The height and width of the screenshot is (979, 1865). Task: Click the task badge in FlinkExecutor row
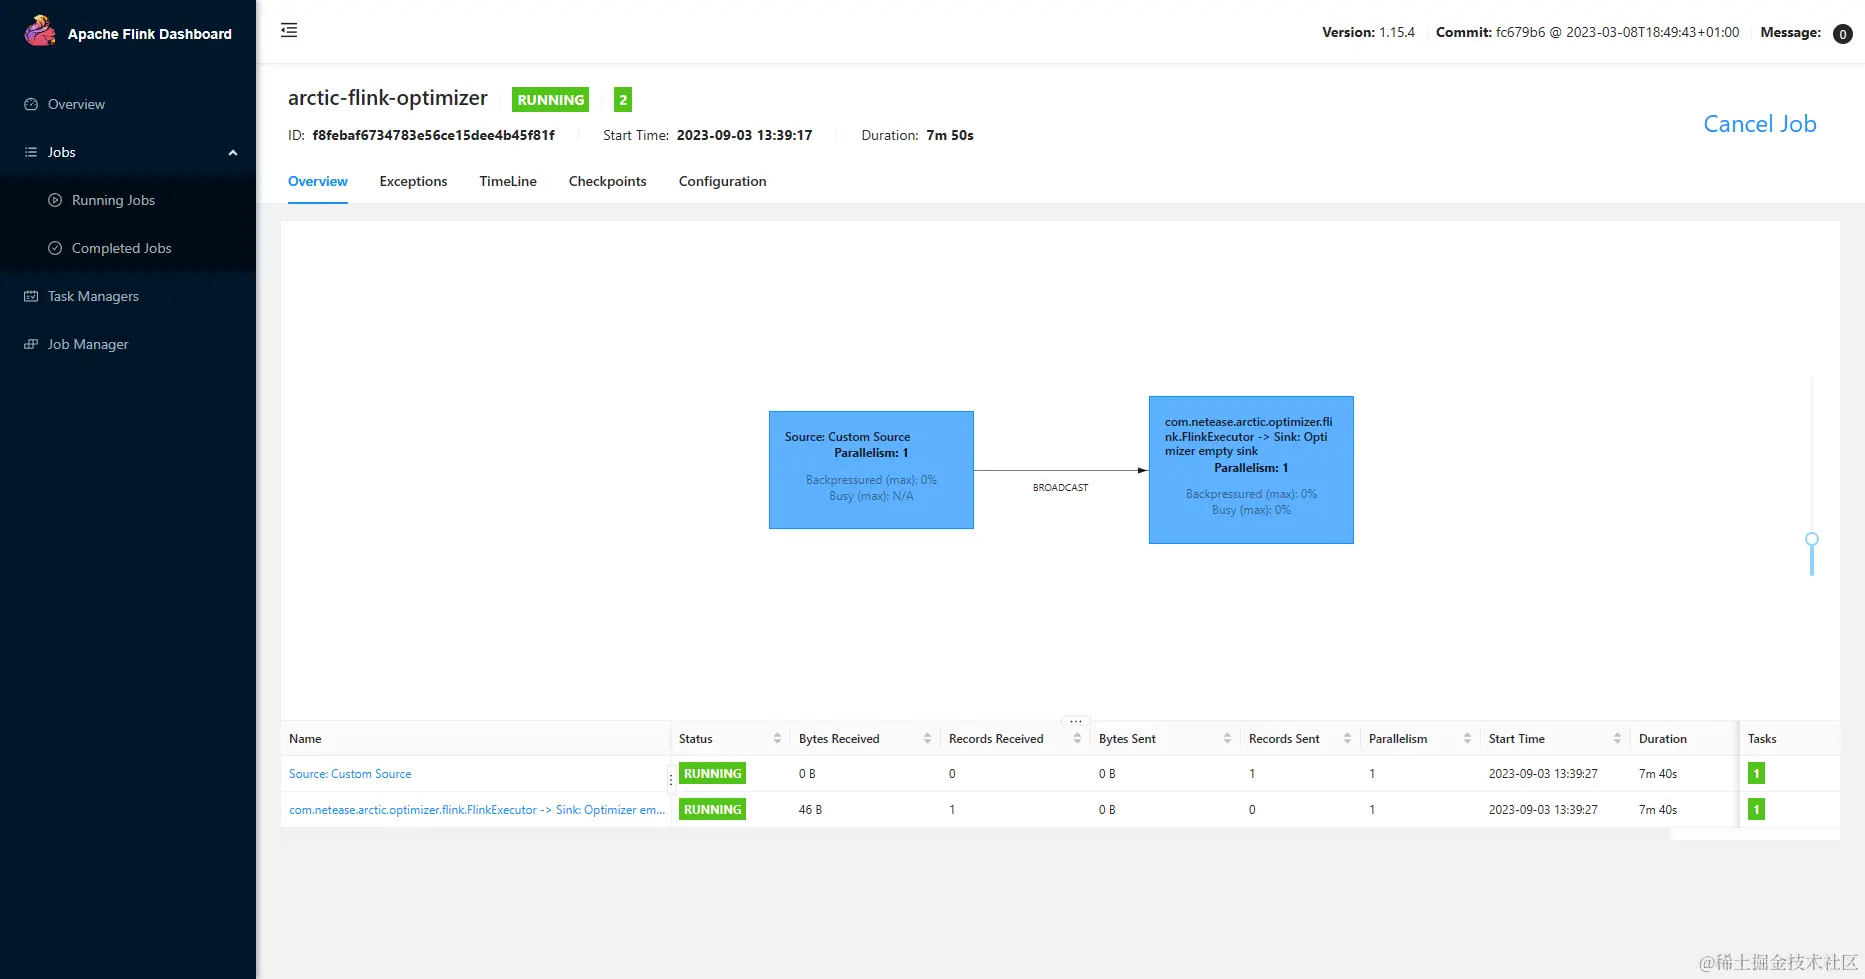click(1756, 810)
